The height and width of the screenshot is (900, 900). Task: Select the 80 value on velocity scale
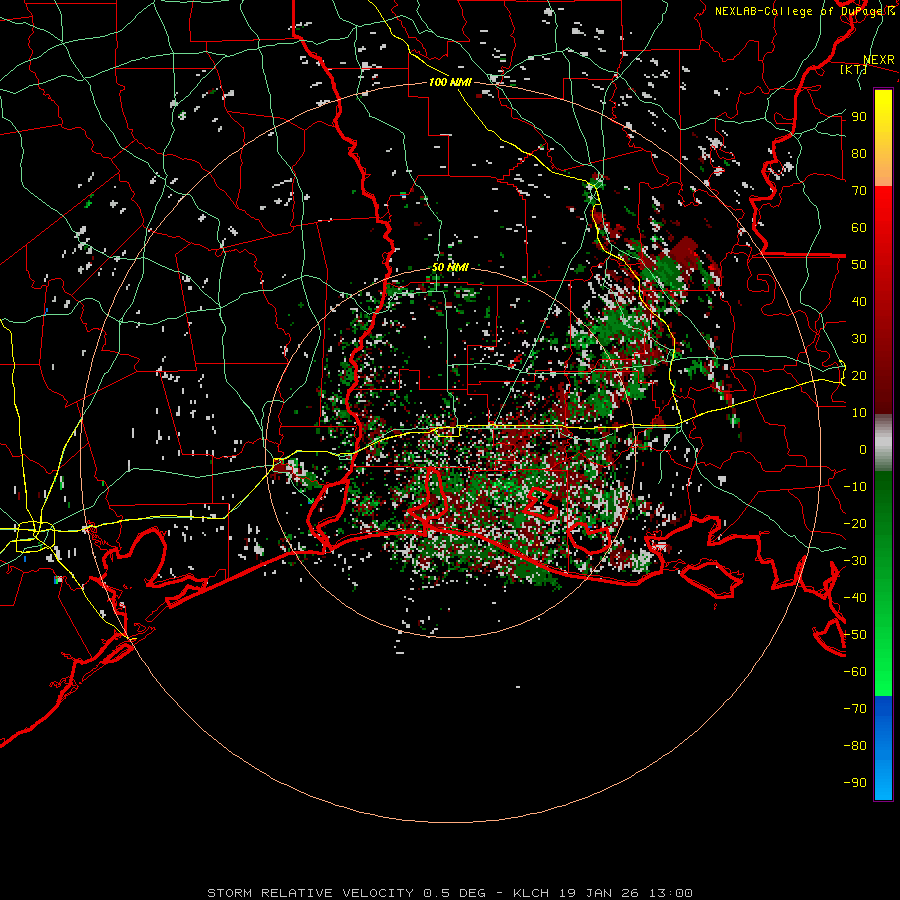[x=859, y=154]
